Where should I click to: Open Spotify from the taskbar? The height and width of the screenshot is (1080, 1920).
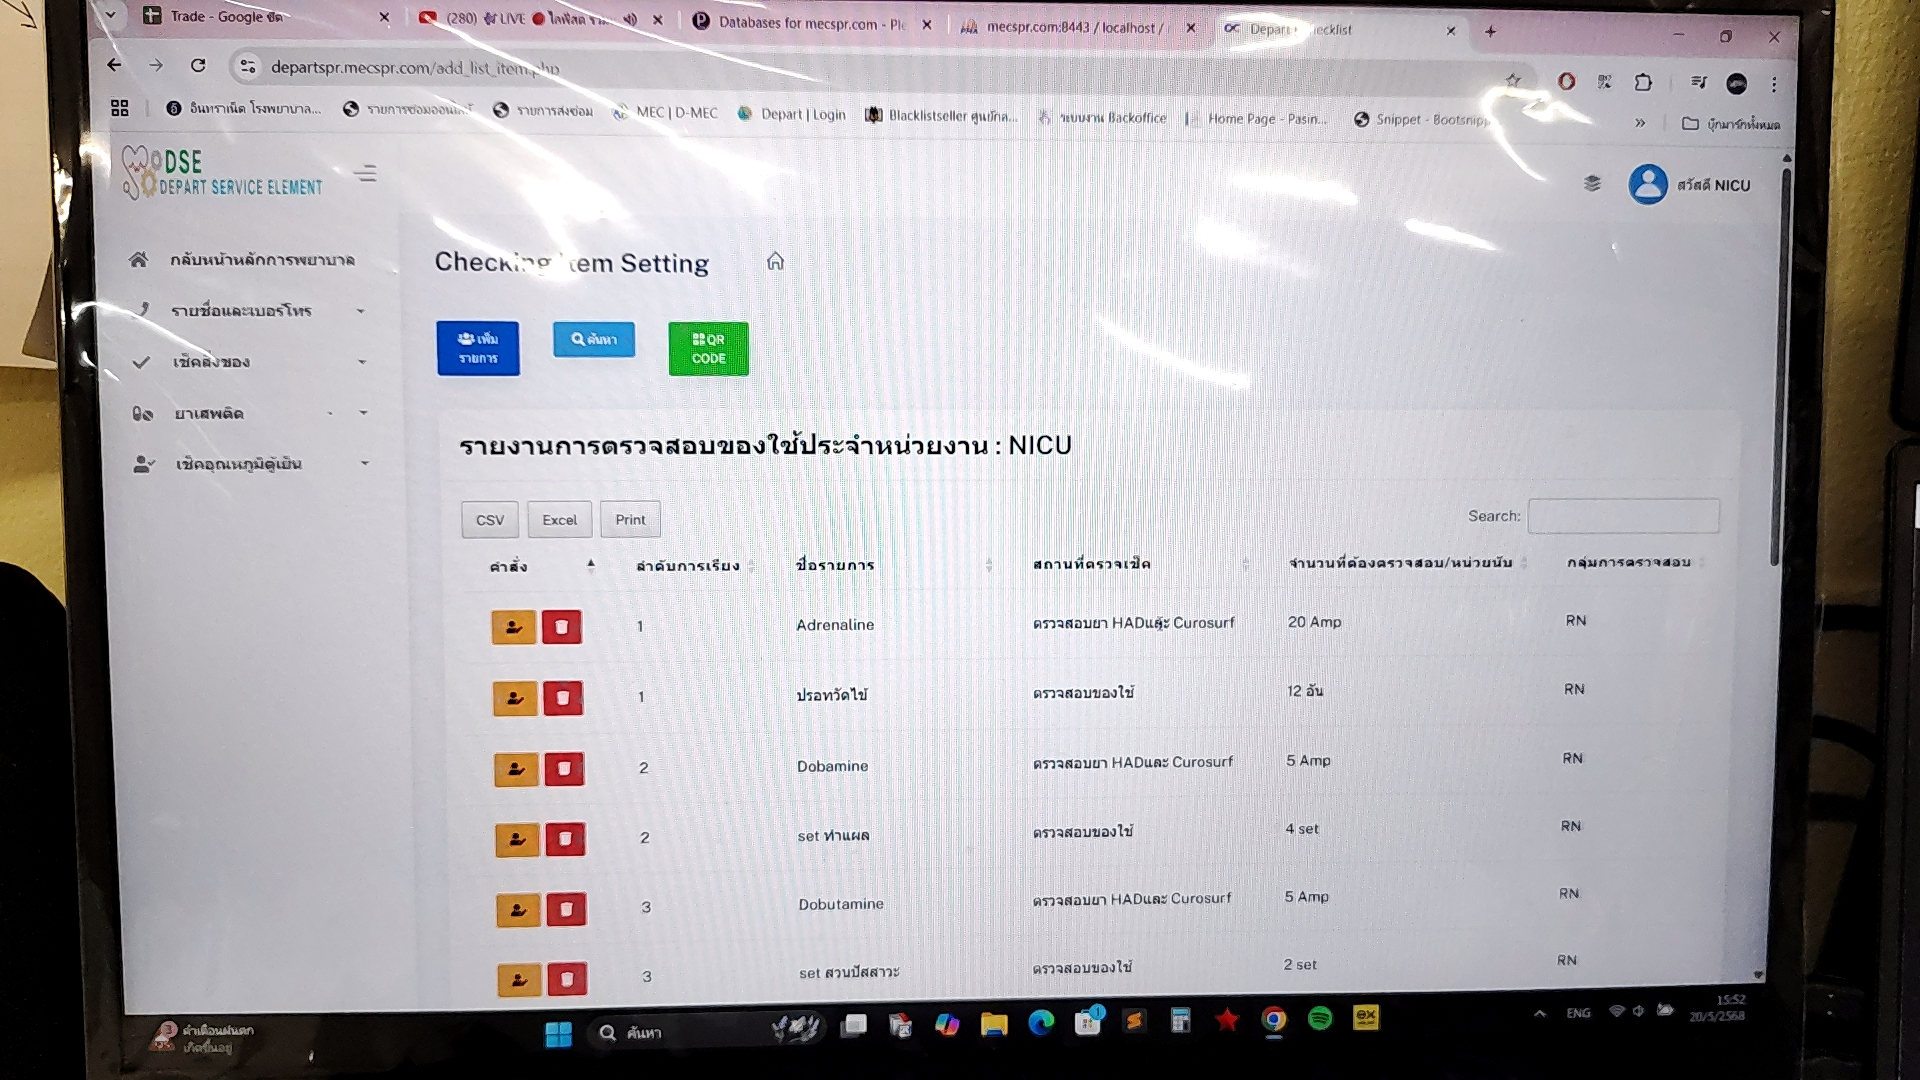tap(1320, 1019)
